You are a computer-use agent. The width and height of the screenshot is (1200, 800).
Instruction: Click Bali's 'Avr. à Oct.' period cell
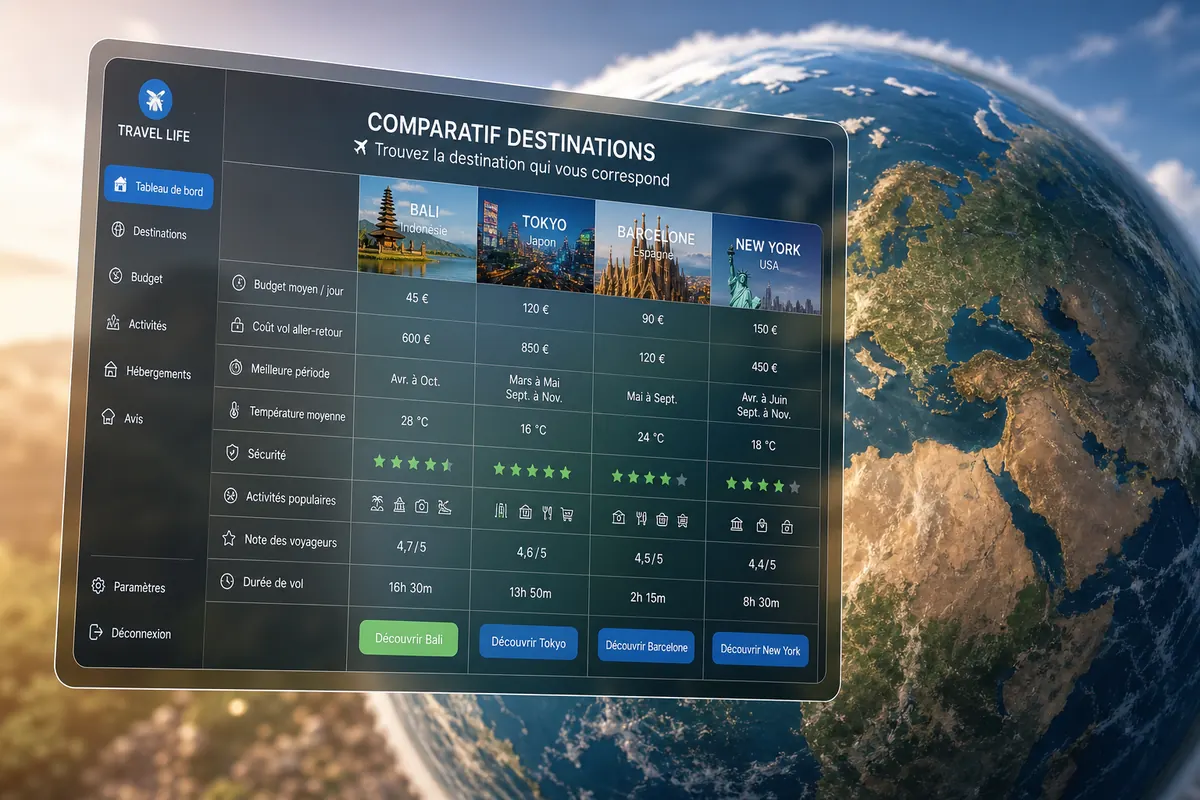415,380
